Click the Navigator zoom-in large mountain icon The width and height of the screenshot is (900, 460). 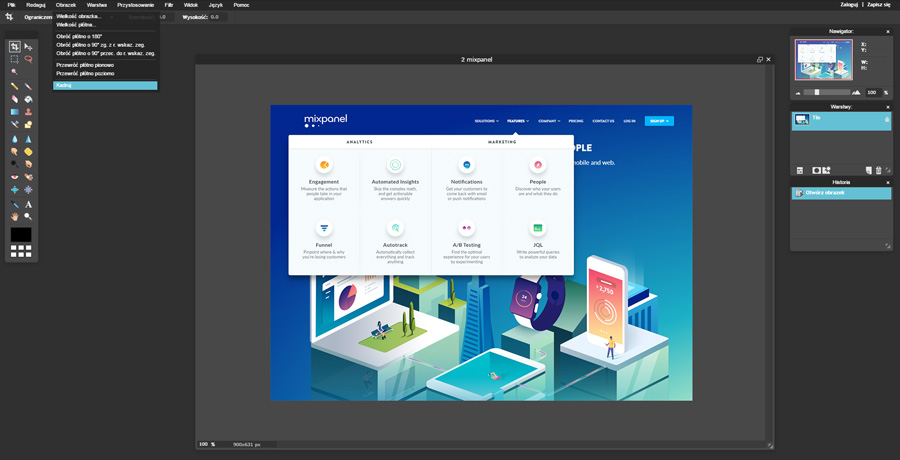[856, 92]
